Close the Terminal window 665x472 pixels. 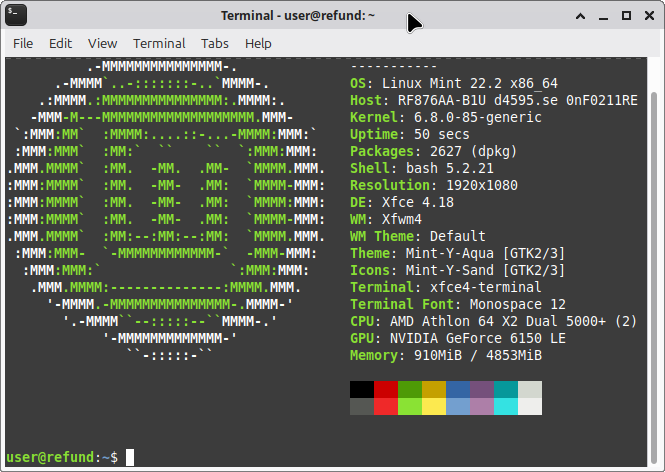[x=649, y=16]
